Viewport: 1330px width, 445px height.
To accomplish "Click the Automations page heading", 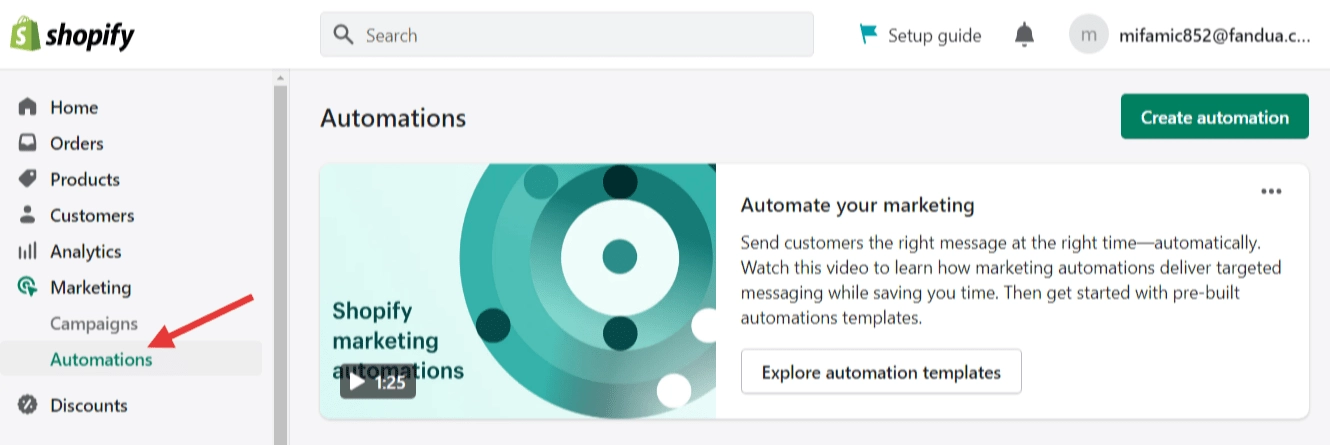I will point(393,118).
